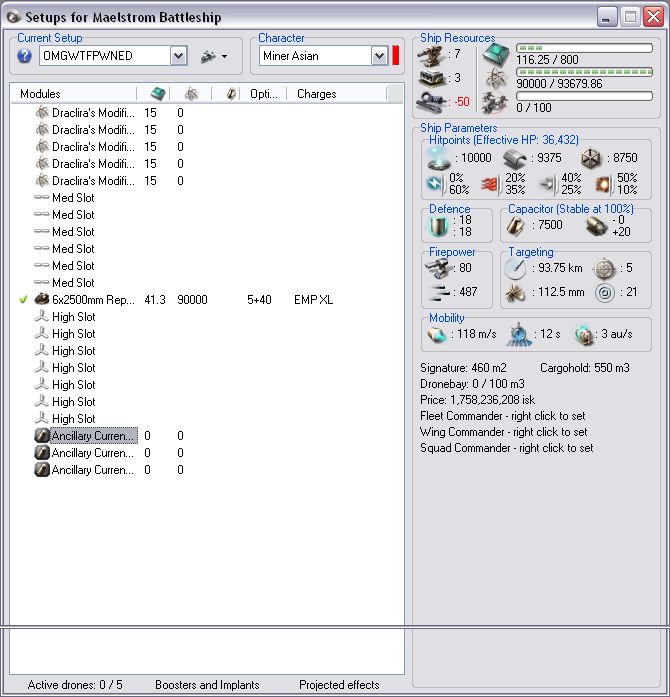Click the thermal resistance icon
670x697 pixels.
(x=490, y=184)
